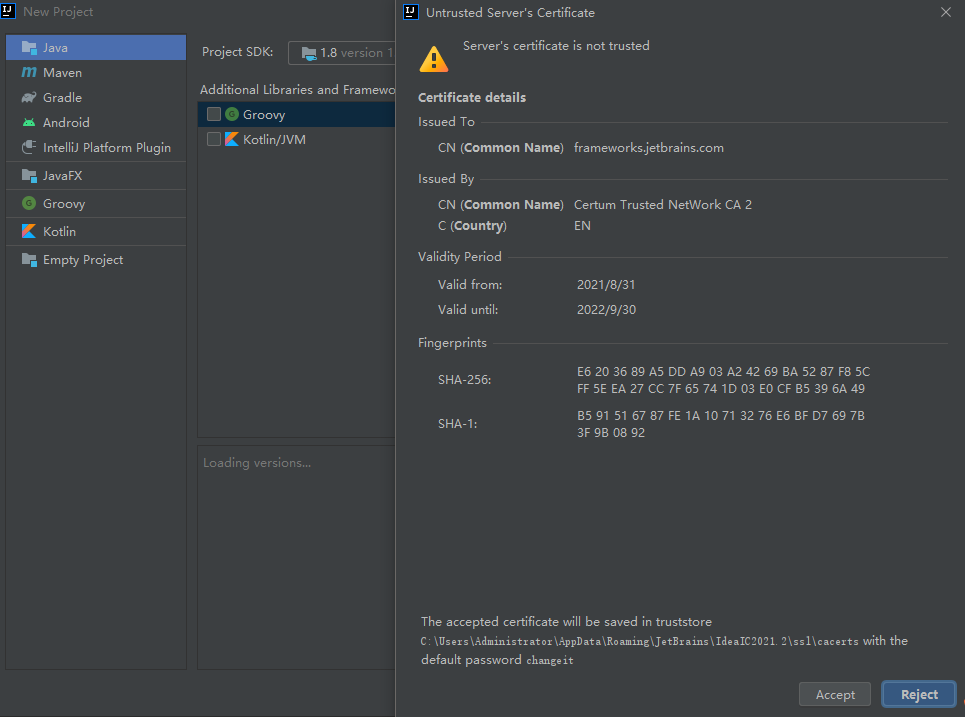
Task: Click the yellow warning triangle icon
Action: (434, 59)
